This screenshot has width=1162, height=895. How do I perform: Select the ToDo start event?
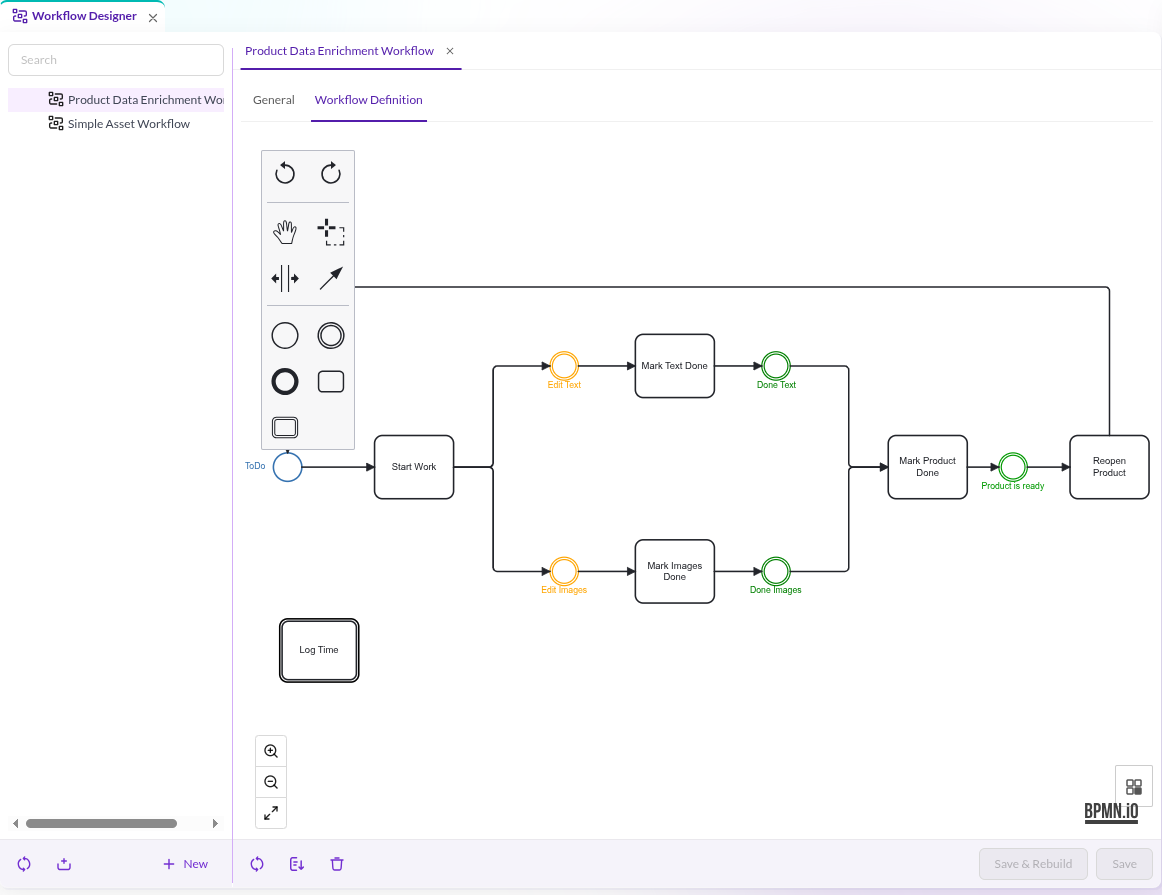[288, 467]
